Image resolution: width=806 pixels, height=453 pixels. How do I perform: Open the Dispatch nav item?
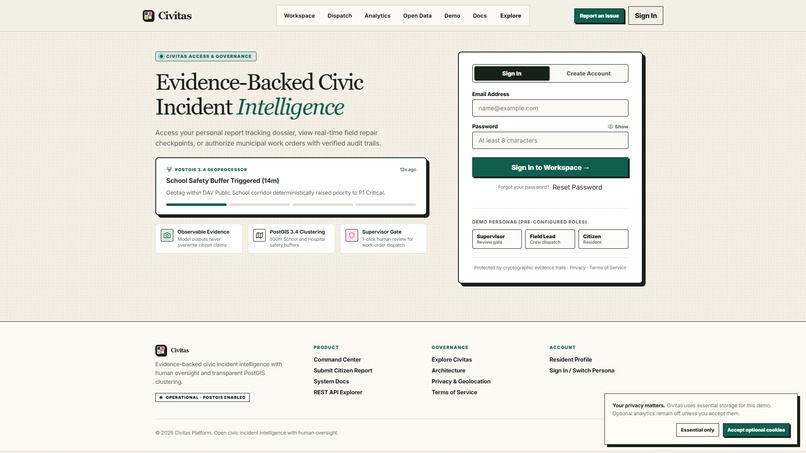point(340,16)
